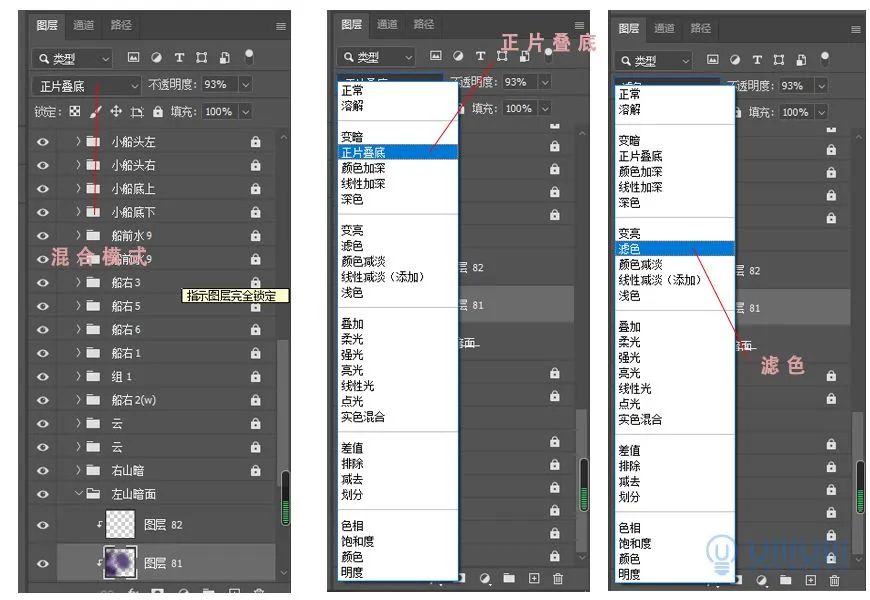Screen dimensions: 870x600
Task: Click fill 100% field in left panel
Action: click(219, 112)
